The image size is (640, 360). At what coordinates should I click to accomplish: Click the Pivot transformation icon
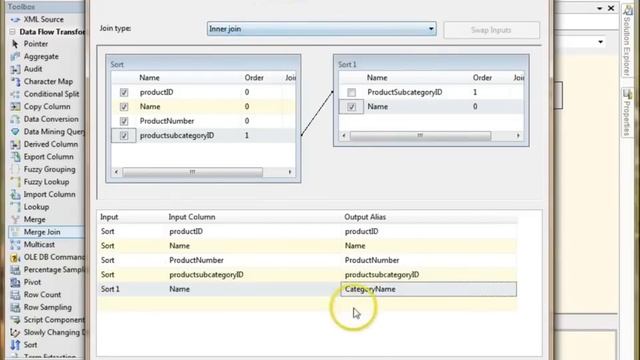point(15,282)
